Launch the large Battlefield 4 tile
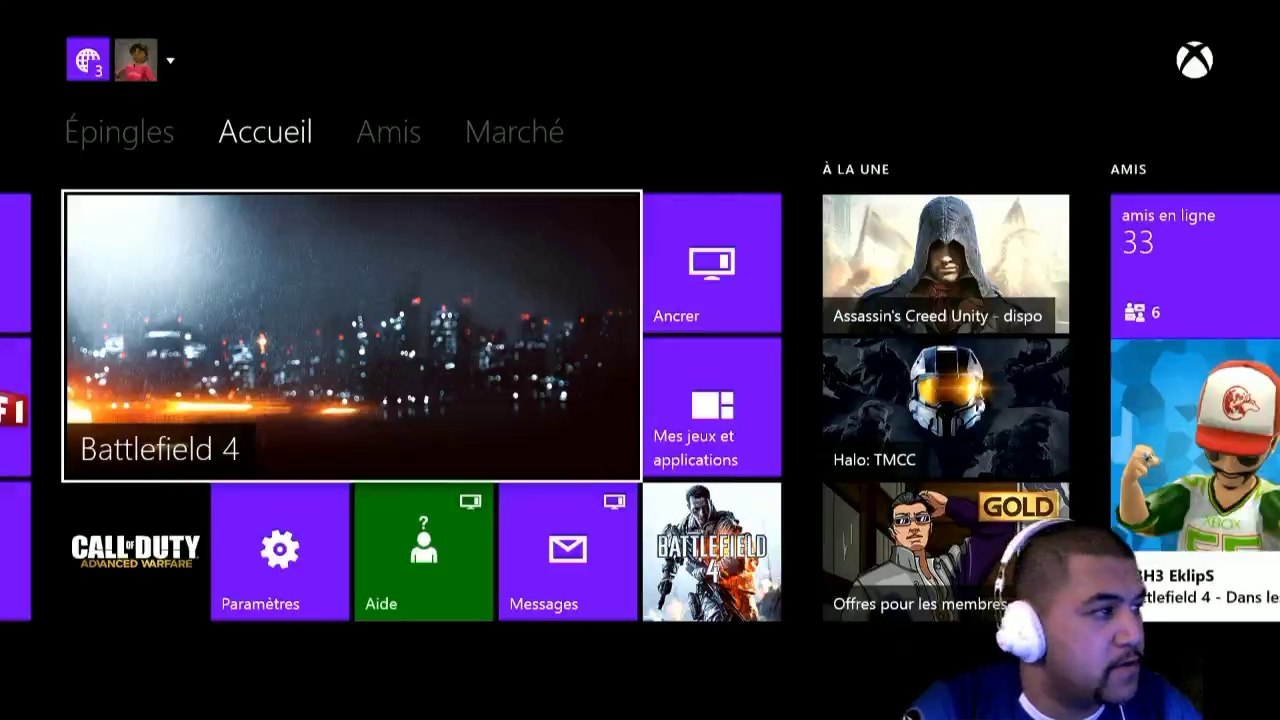Viewport: 1280px width, 720px height. pyautogui.click(x=352, y=336)
